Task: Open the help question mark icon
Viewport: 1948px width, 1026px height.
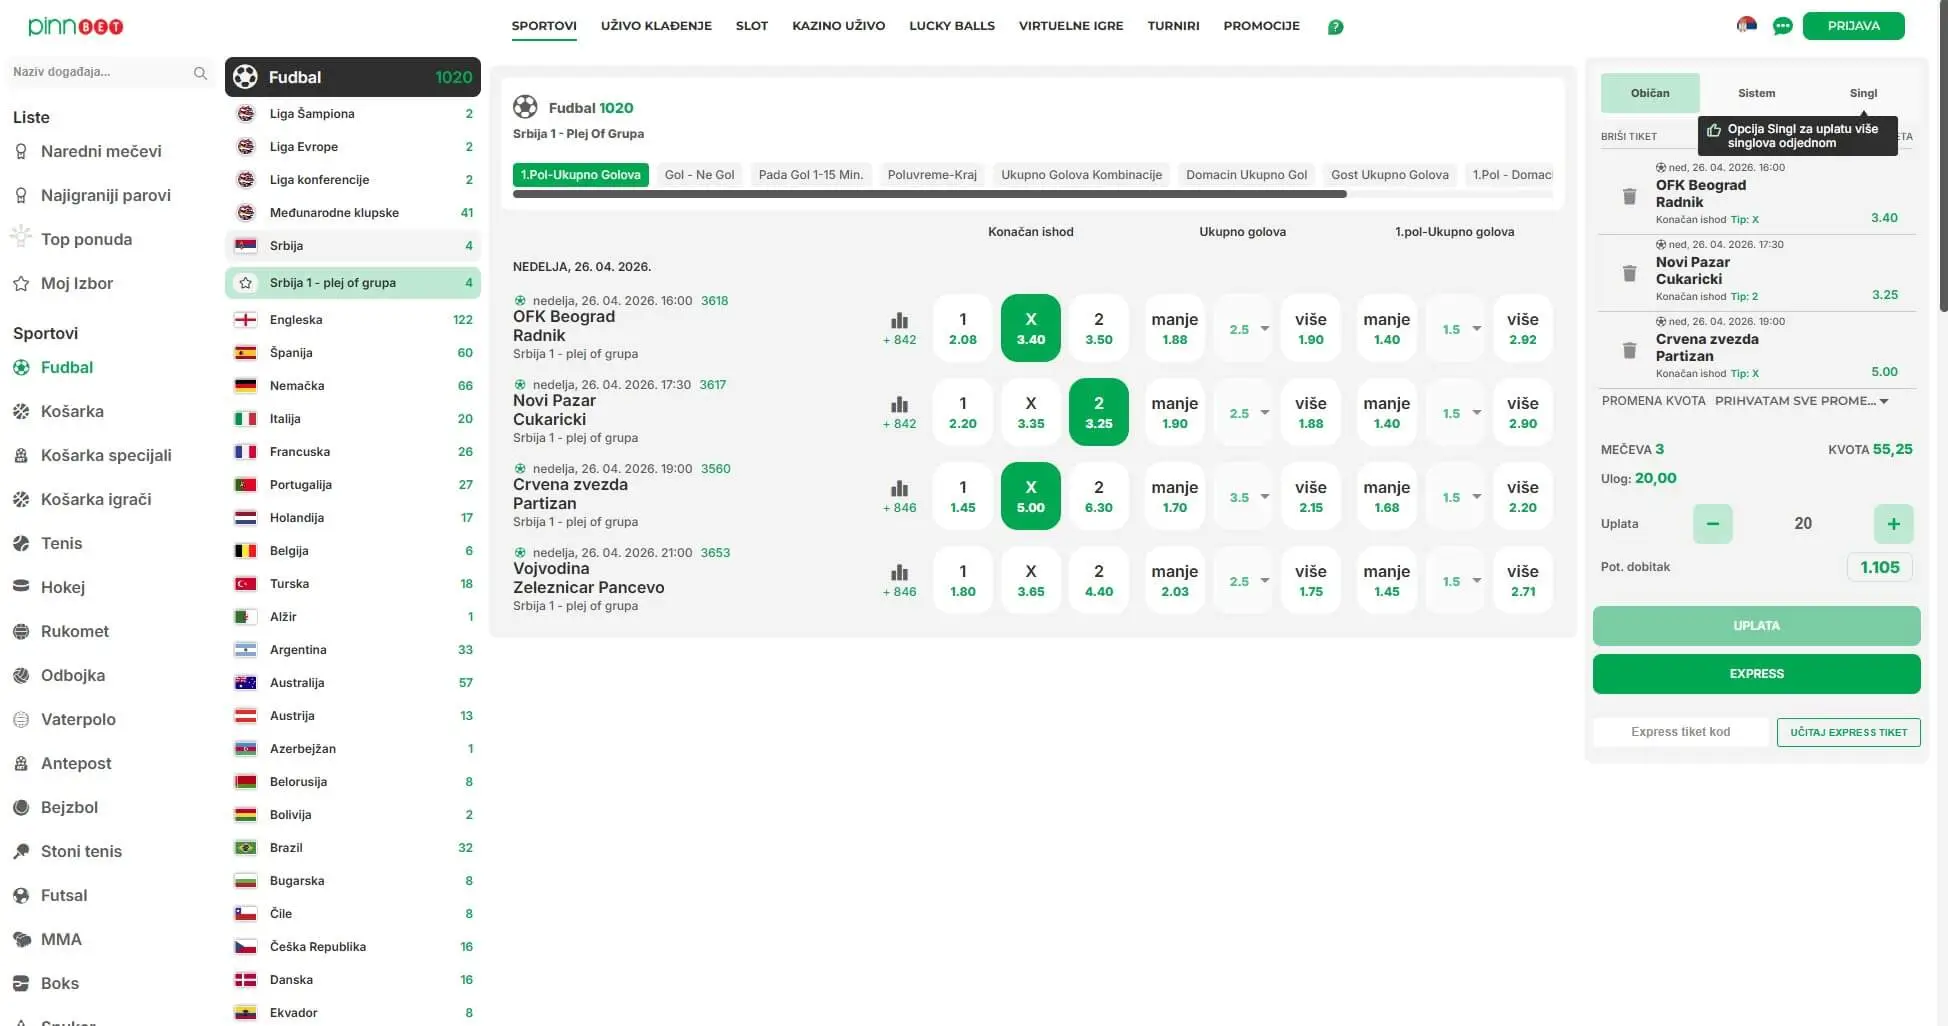Action: (x=1335, y=27)
